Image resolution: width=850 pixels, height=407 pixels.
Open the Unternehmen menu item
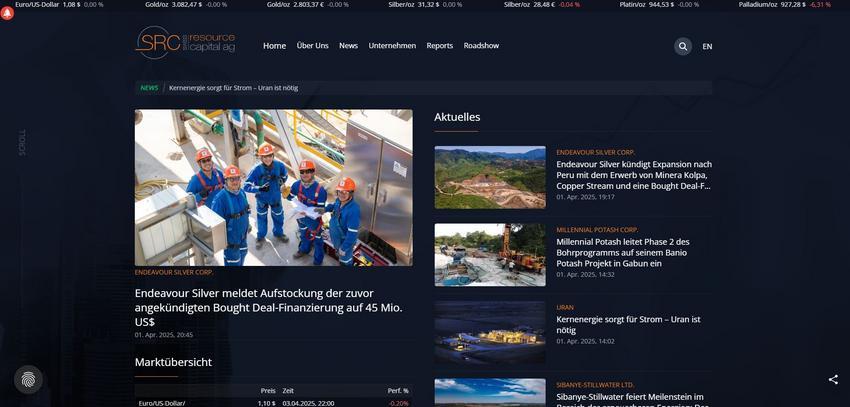(392, 46)
